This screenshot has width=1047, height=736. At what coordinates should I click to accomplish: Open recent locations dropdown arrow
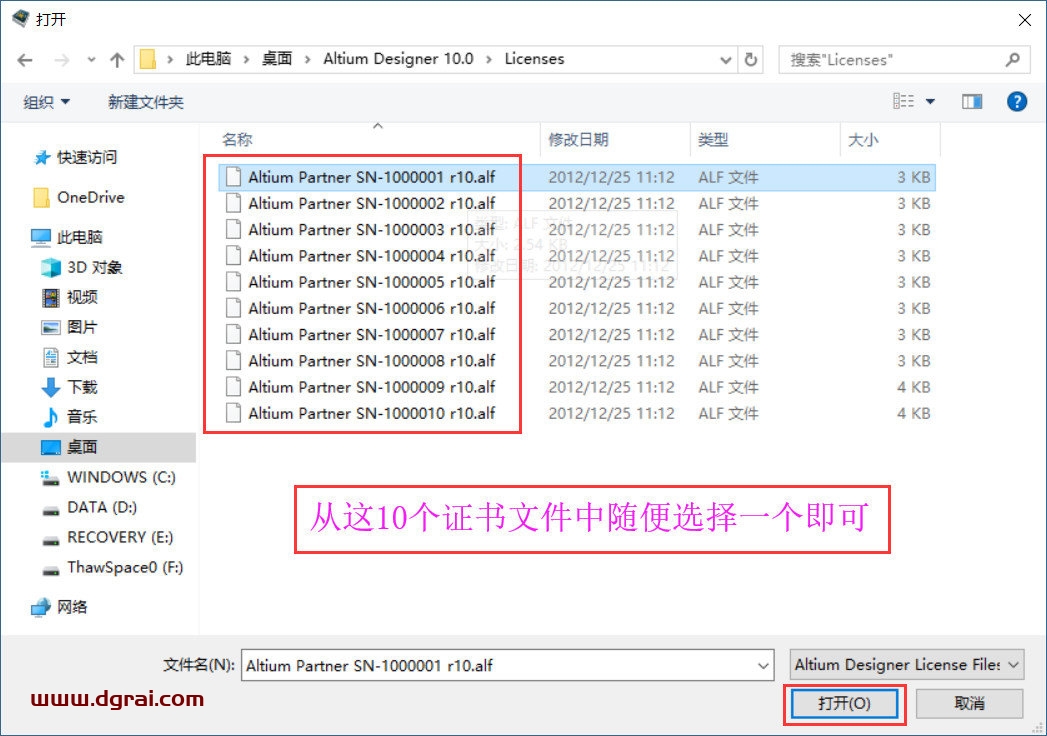(x=91, y=60)
